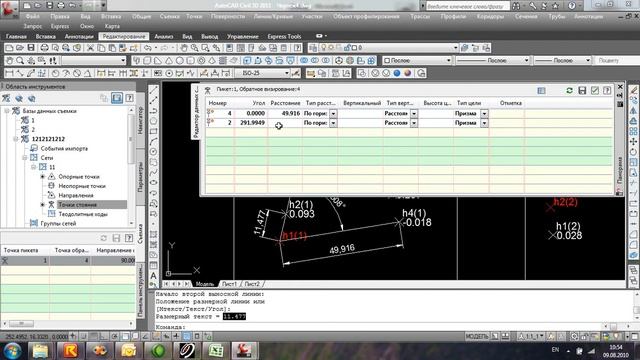This screenshot has height=360, width=640.
Task: Click into the keyword search field at top
Action: [467, 6]
